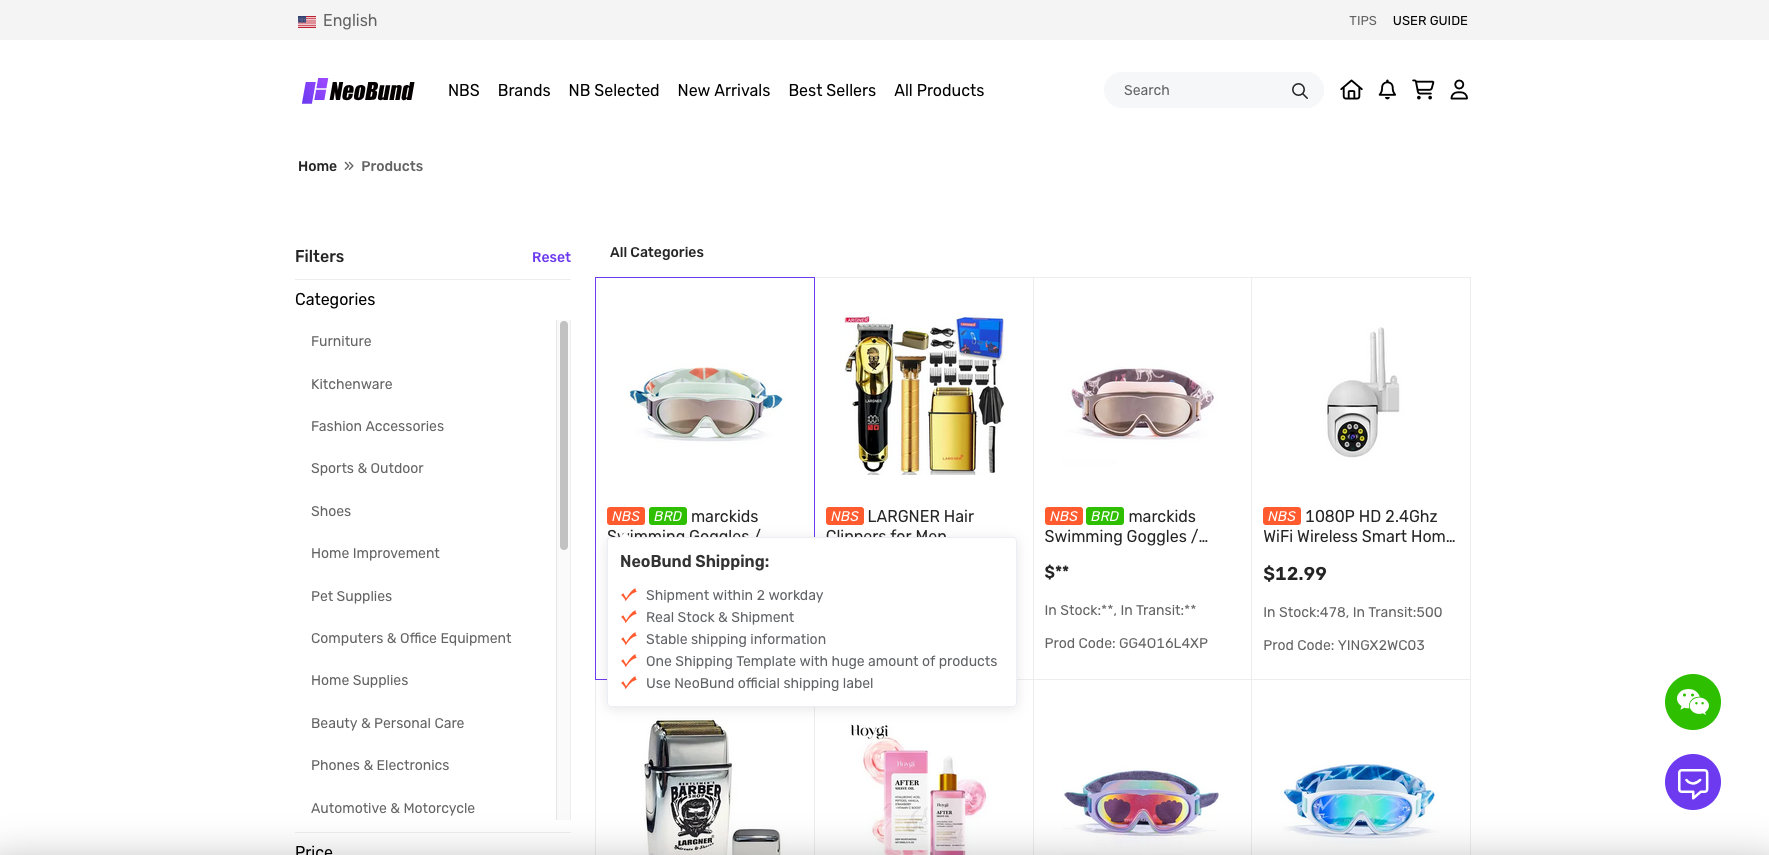
Task: Select the Furniture category
Action: (341, 341)
